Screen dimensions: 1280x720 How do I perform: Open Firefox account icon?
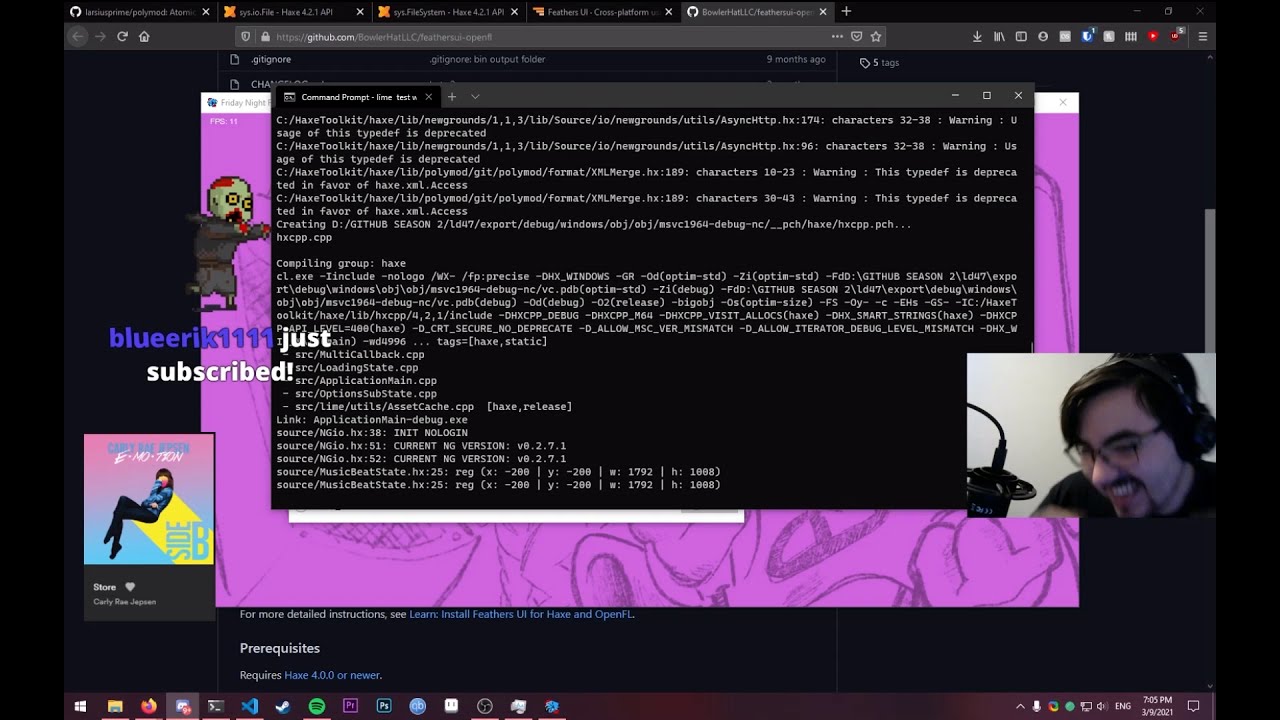pyautogui.click(x=1043, y=36)
